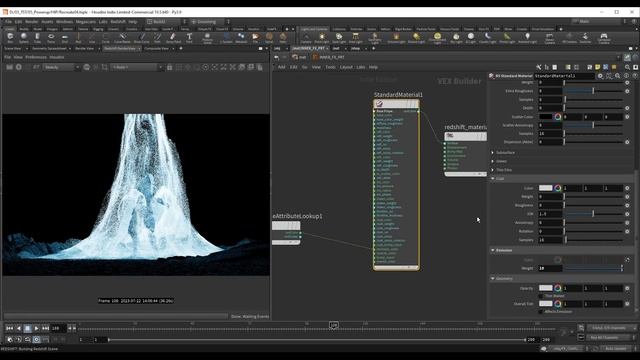
Task: Click the mat path button in network editor
Action: (x=299, y=57)
